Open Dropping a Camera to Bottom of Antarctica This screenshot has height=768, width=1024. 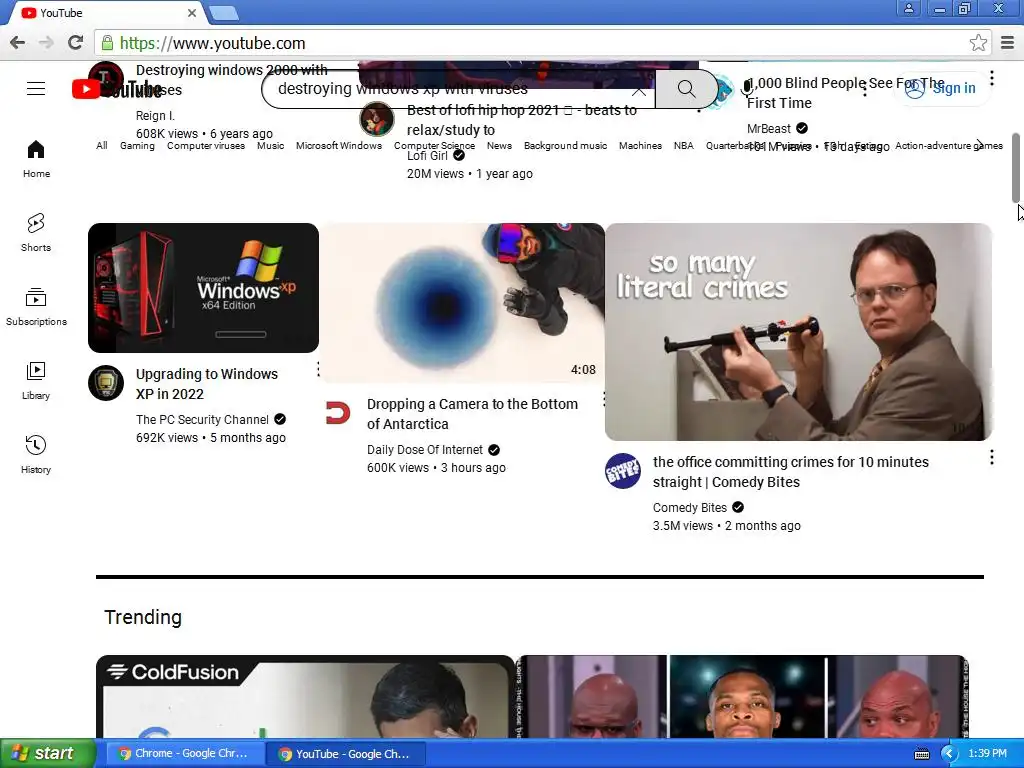click(x=472, y=414)
